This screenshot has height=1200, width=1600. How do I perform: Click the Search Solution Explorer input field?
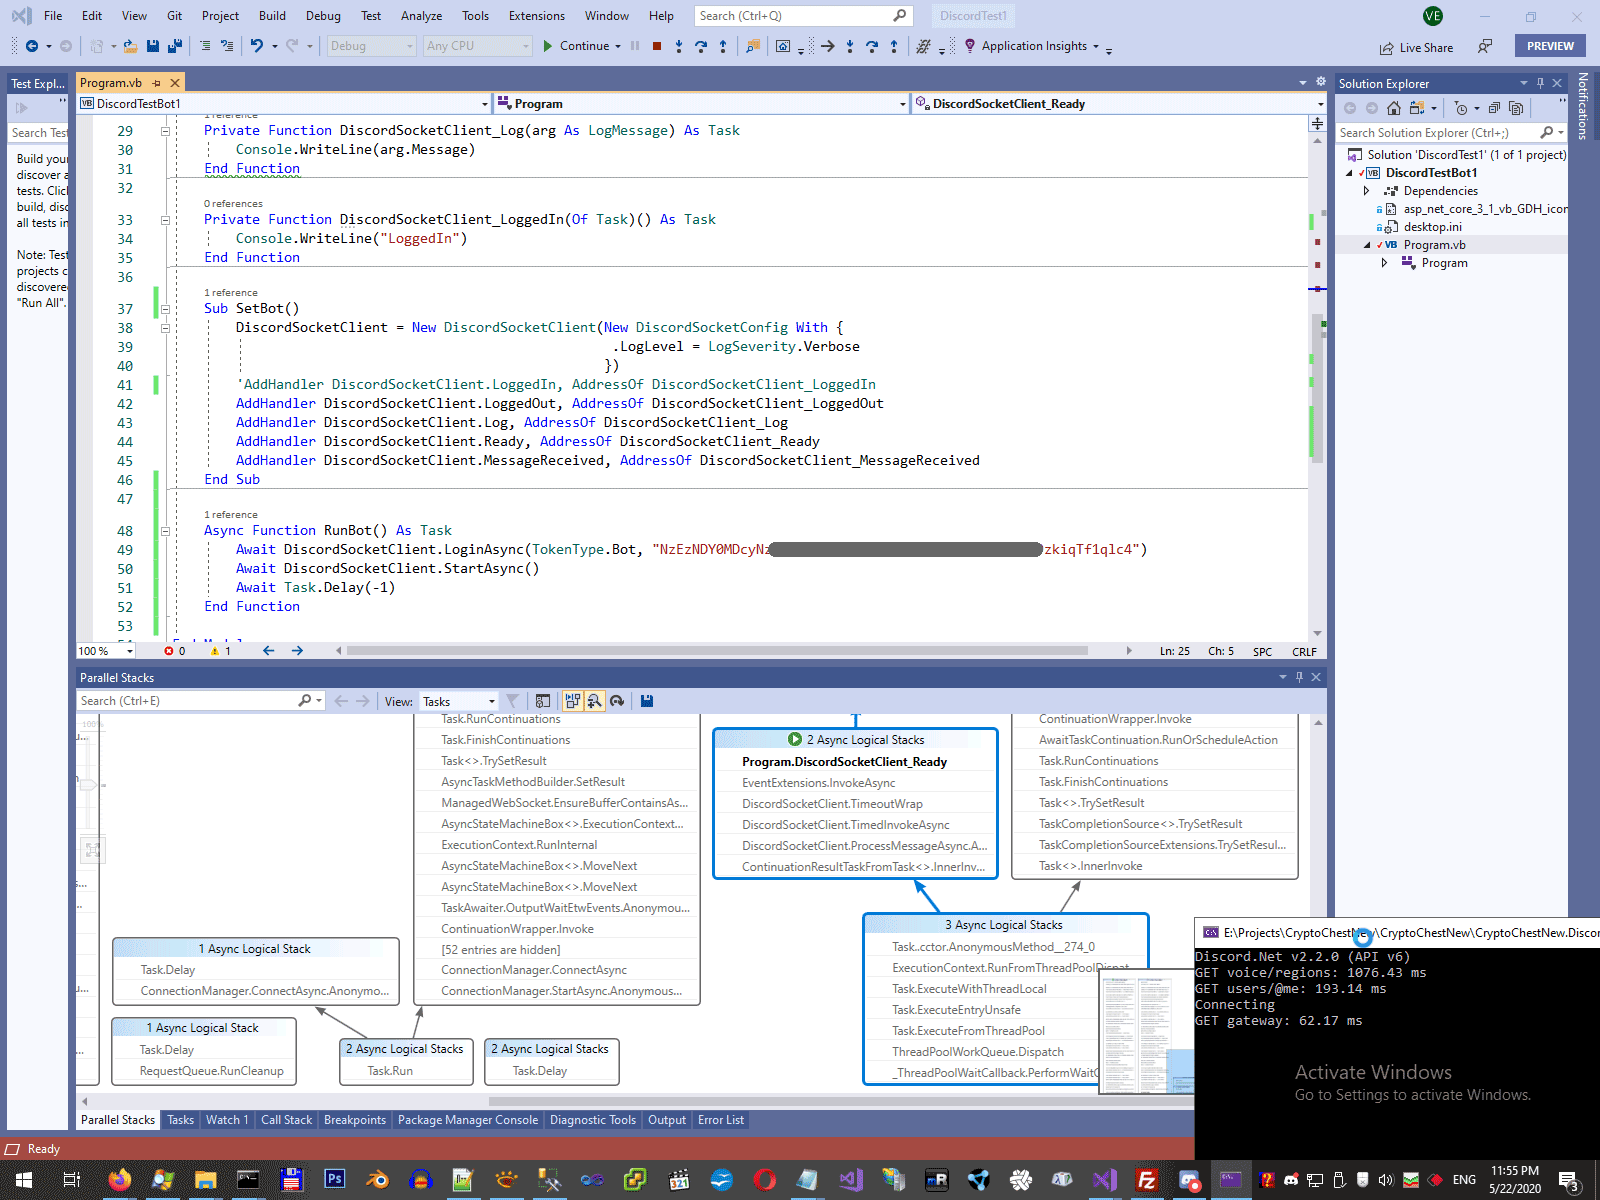pos(1435,133)
